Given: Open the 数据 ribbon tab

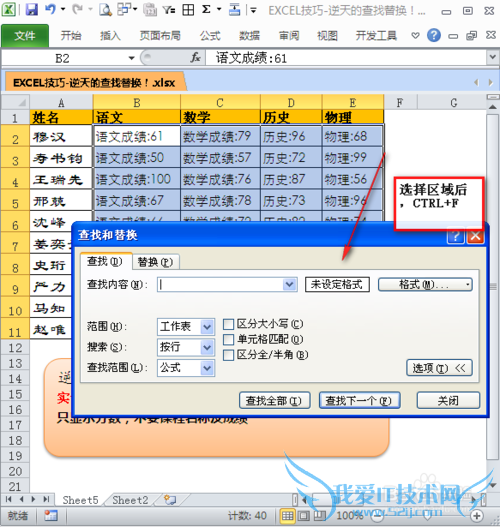Looking at the screenshot, I should pos(249,35).
